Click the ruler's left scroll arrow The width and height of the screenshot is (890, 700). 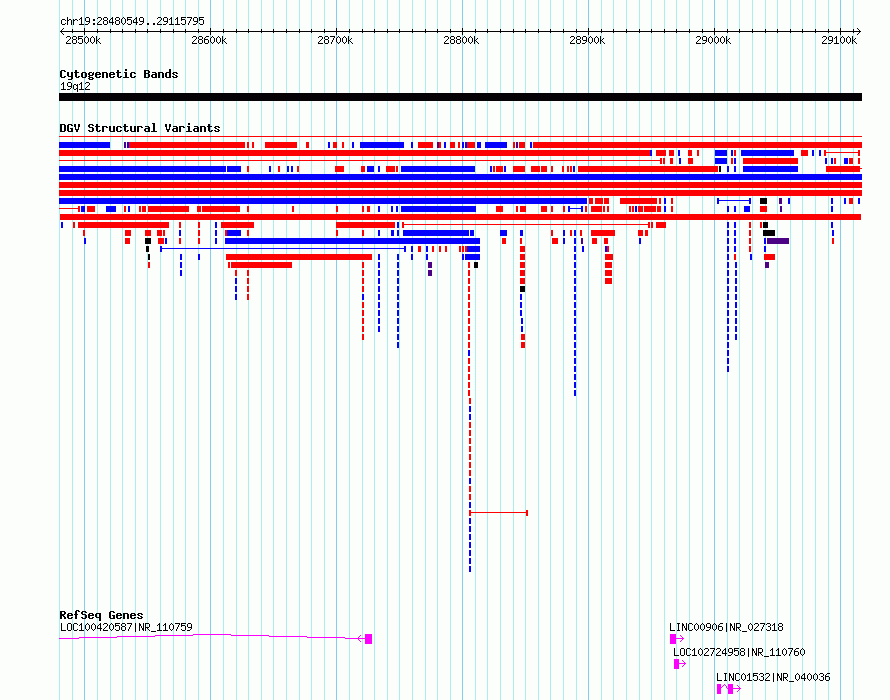point(62,32)
